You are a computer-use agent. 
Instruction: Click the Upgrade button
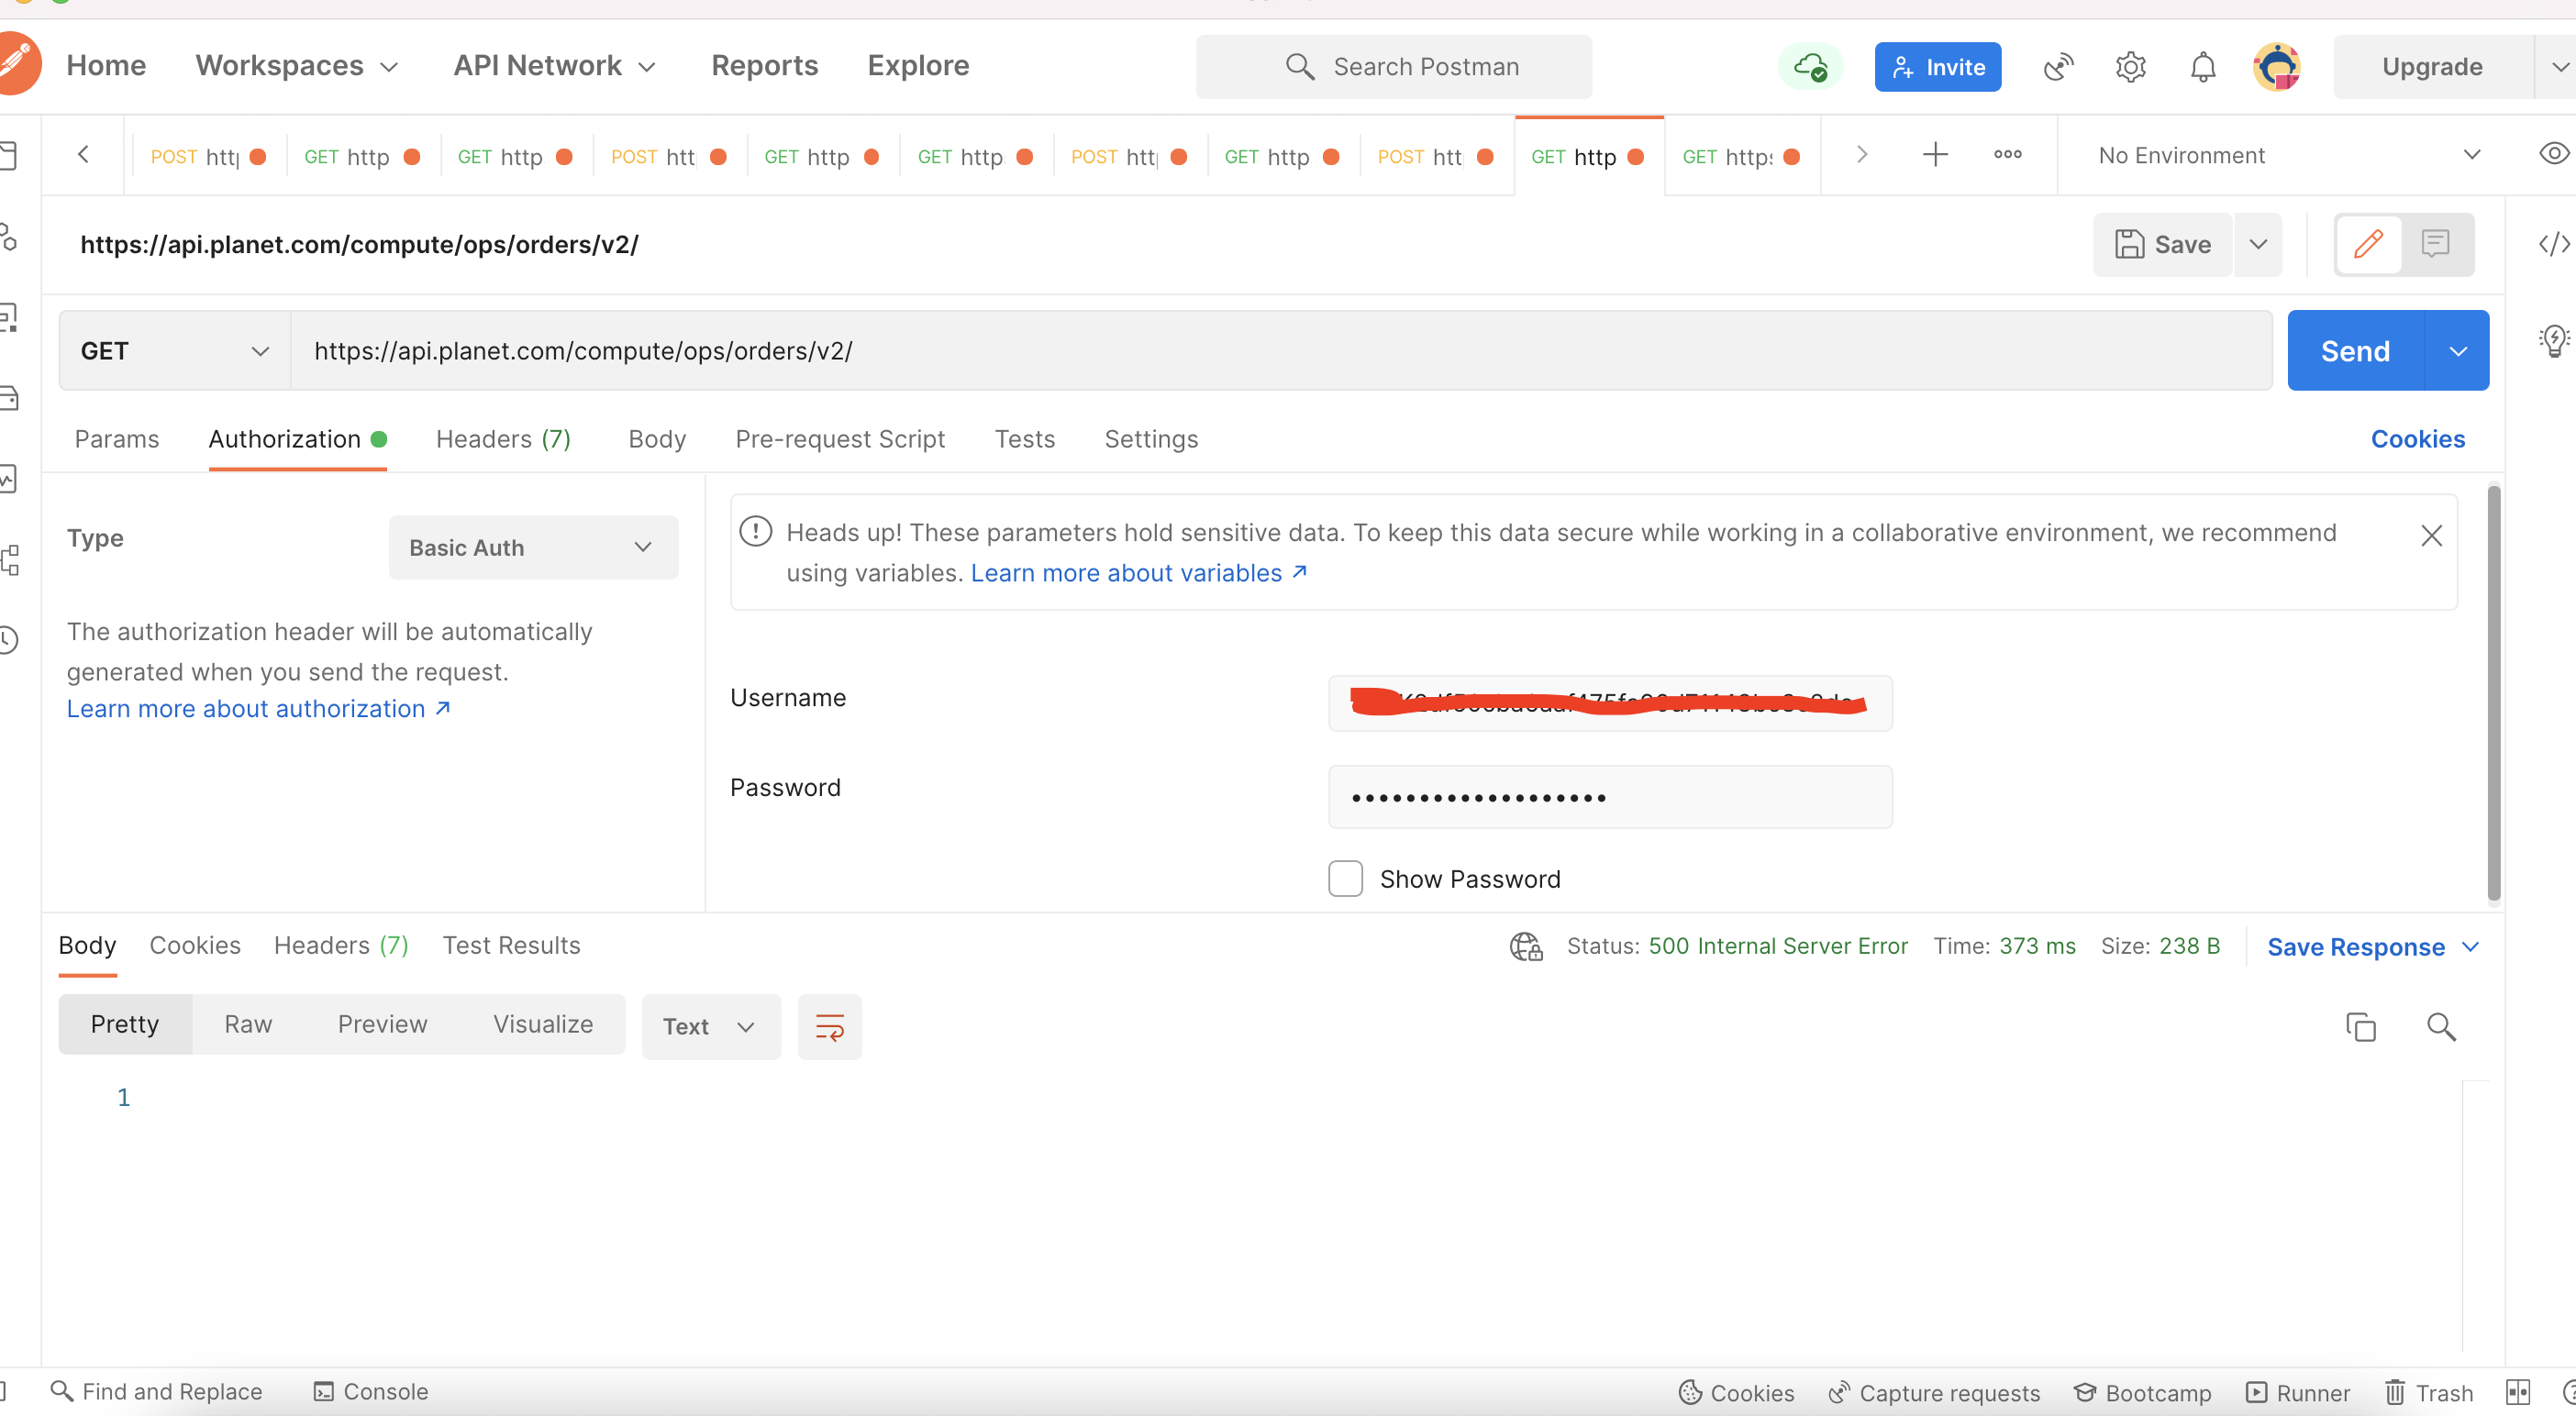2432,67
